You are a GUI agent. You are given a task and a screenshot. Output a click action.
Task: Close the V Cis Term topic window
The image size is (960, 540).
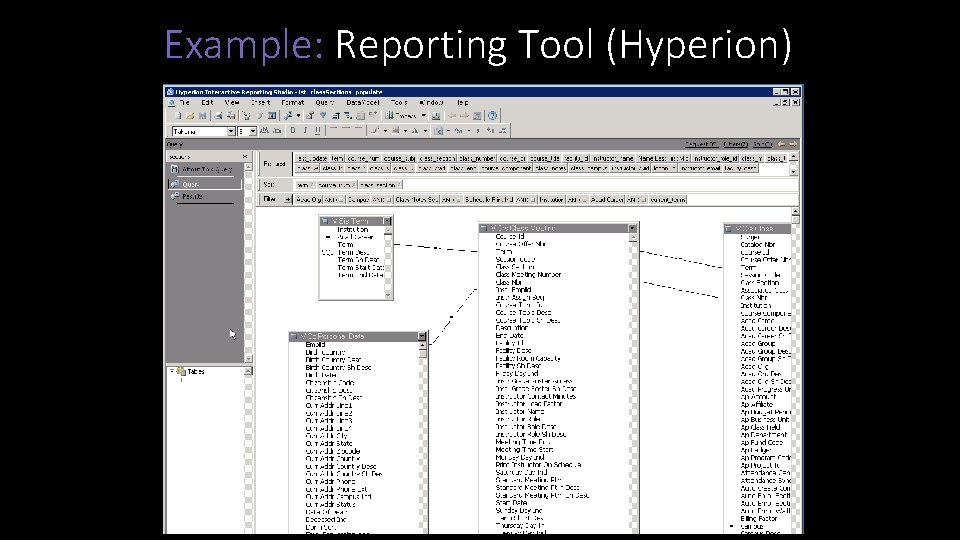click(x=387, y=220)
